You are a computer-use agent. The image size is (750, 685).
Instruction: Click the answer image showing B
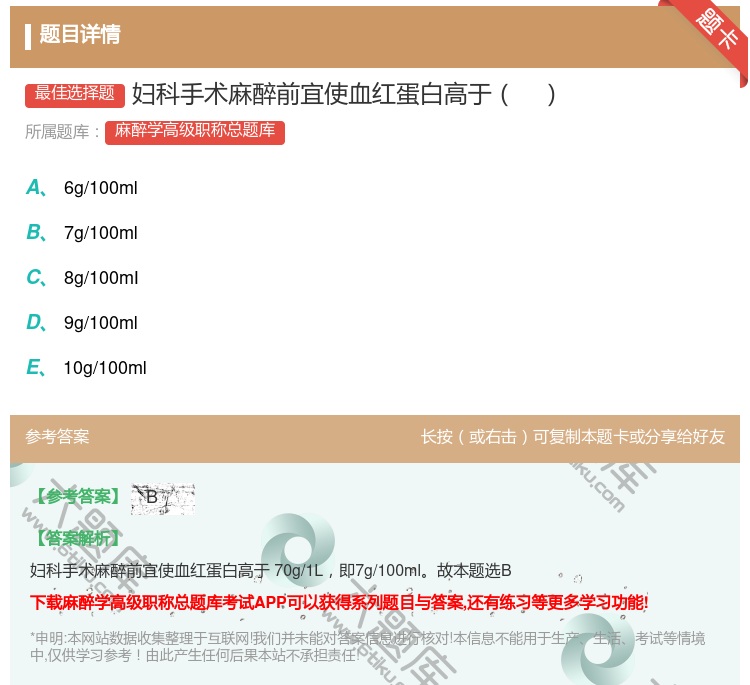point(163,499)
